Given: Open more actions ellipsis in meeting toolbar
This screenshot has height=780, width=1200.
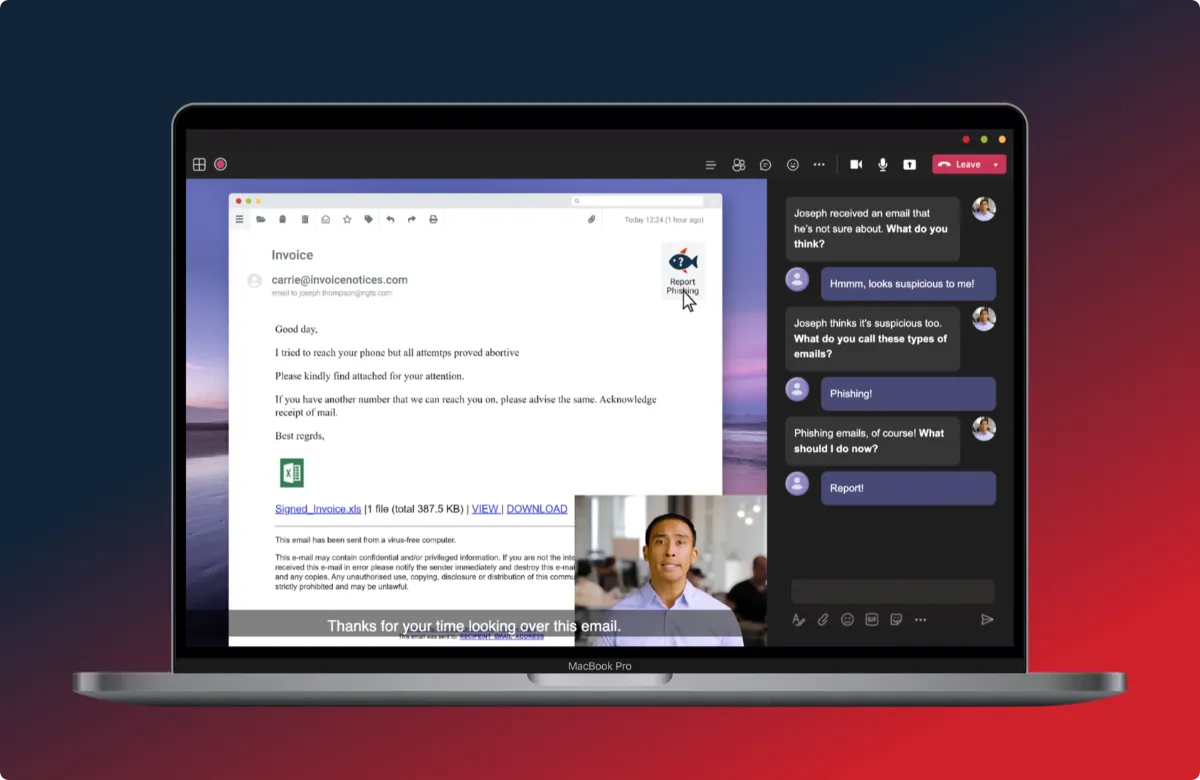Looking at the screenshot, I should (819, 165).
